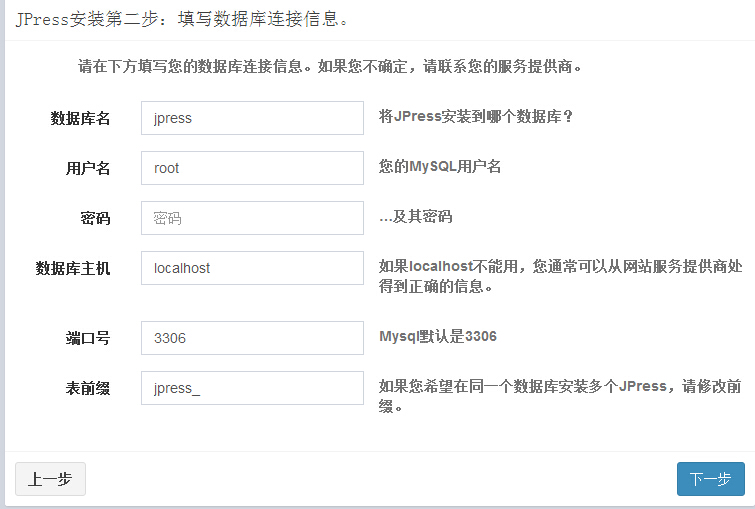This screenshot has width=755, height=509.
Task: Click the 数据库主机 label
Action: (73, 268)
